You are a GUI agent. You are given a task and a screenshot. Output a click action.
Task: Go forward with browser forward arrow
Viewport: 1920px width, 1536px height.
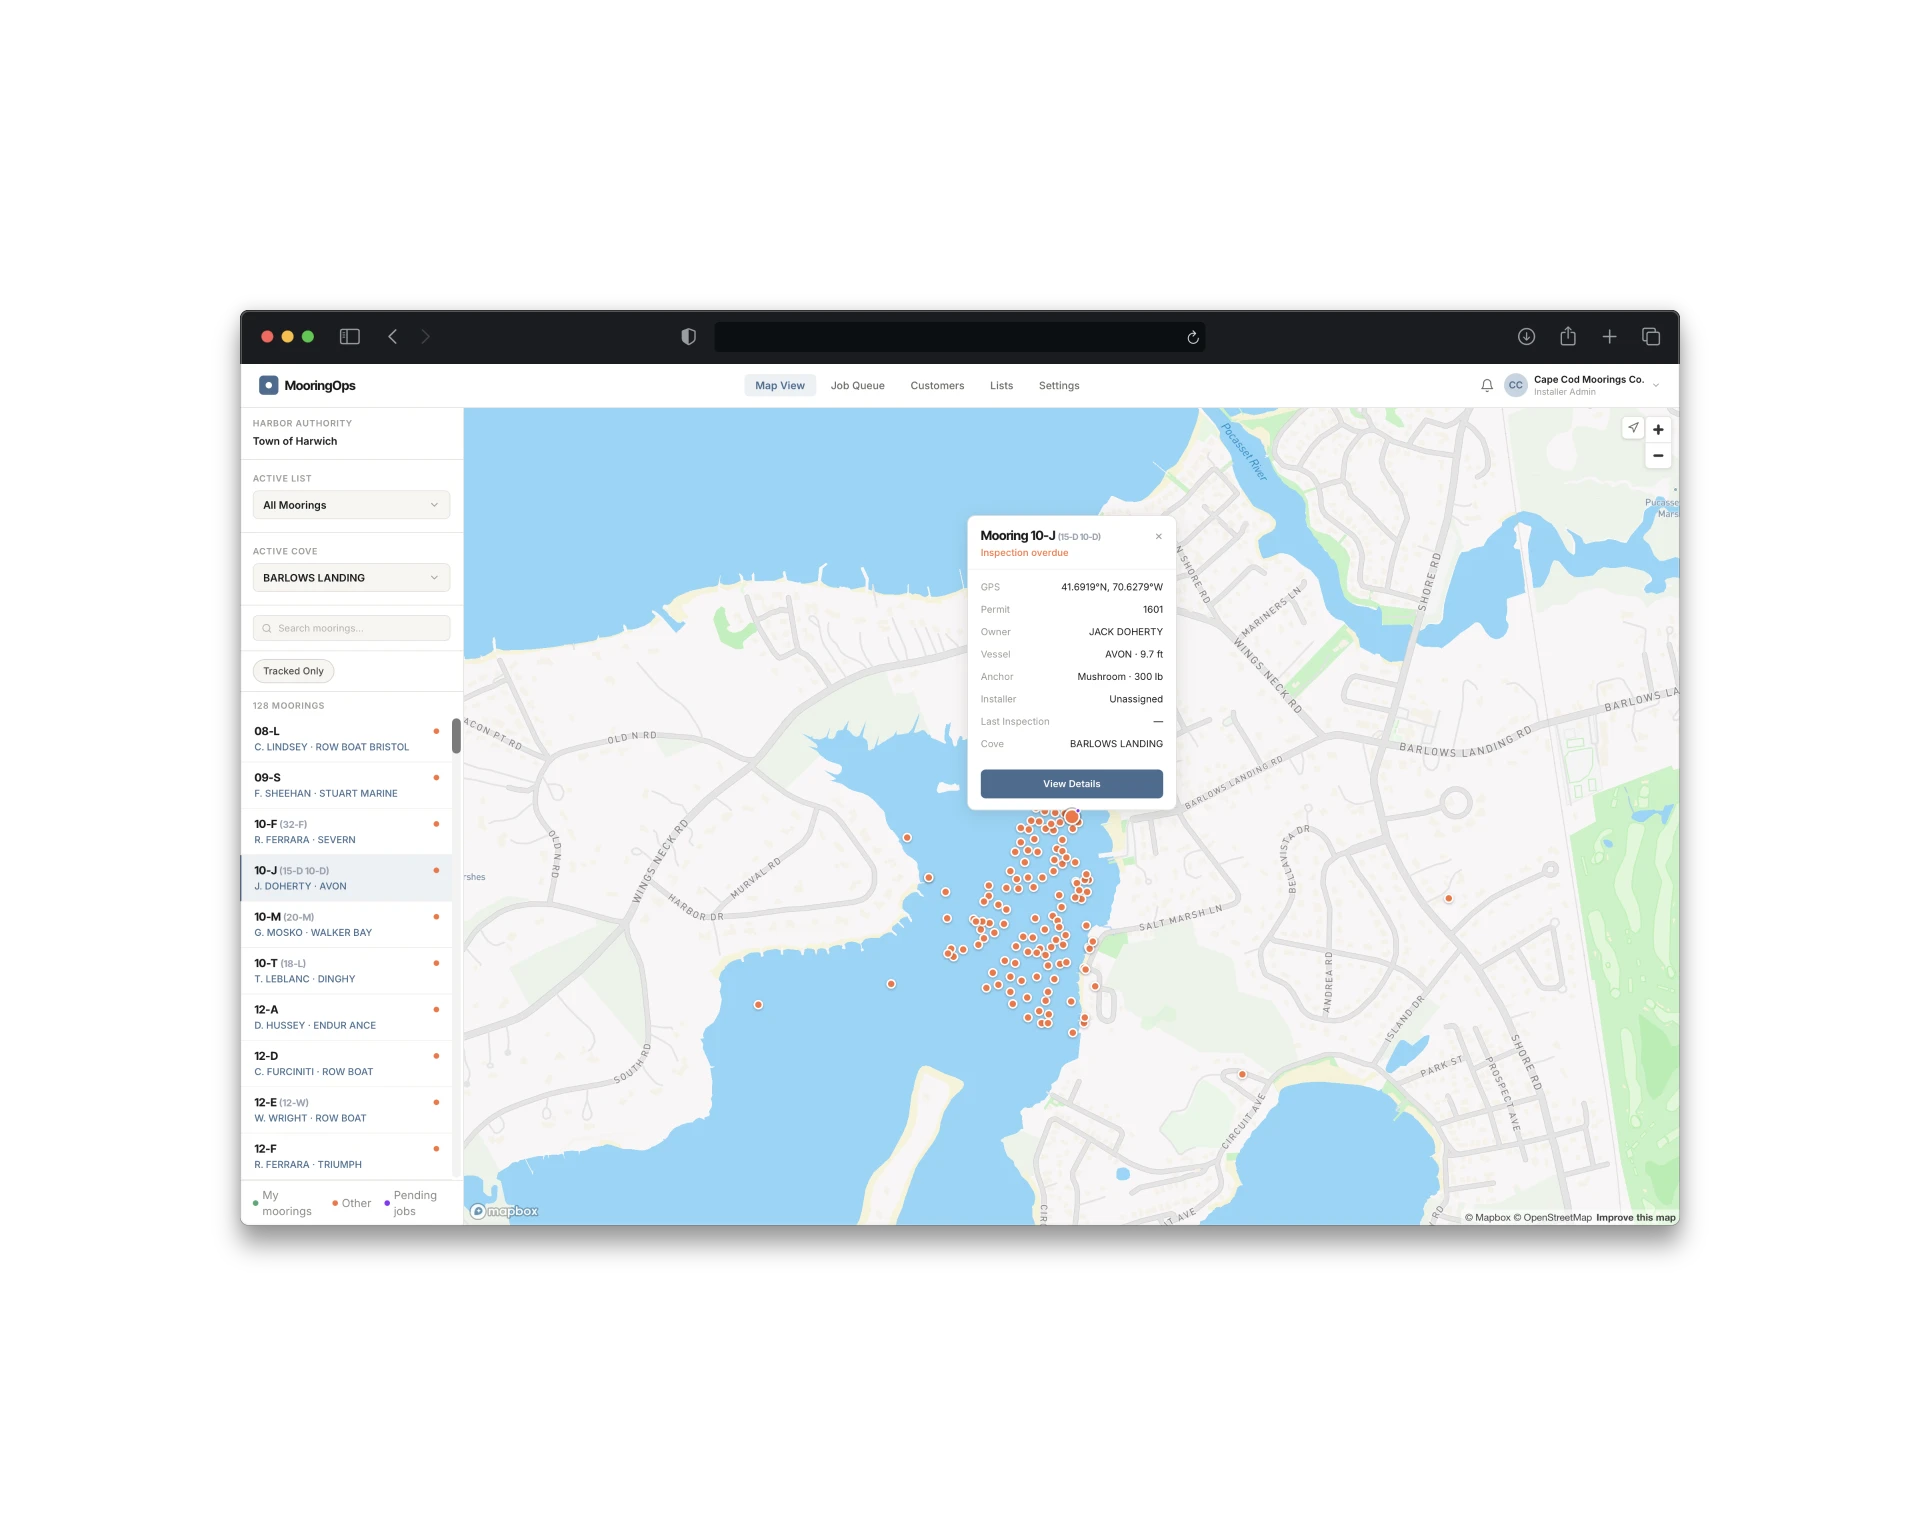(x=425, y=336)
